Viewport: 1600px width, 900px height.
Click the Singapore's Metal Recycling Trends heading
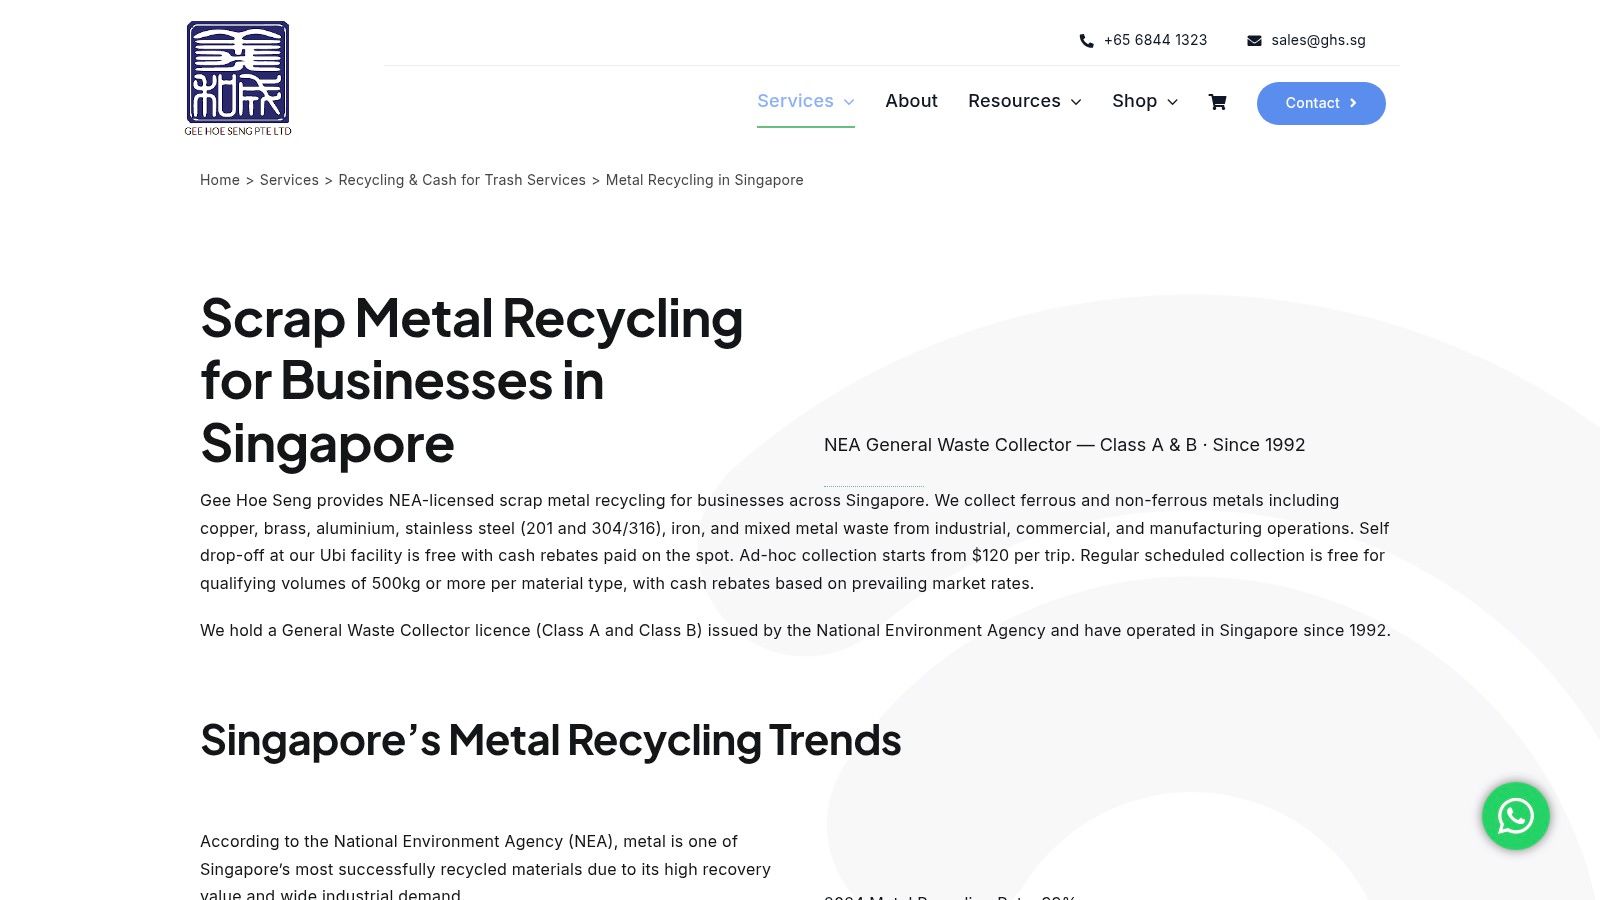[551, 740]
